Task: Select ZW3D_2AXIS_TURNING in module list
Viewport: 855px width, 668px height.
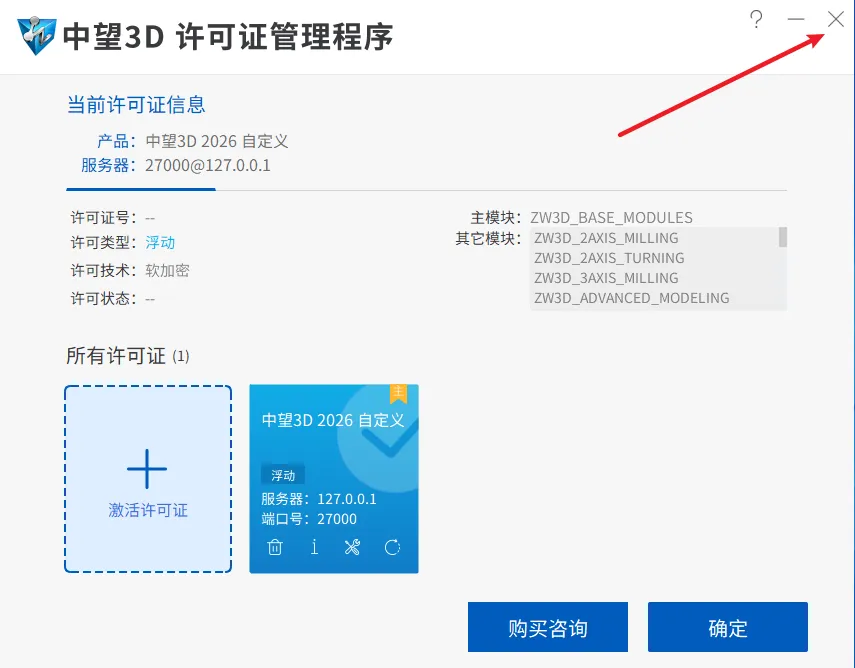Action: (609, 258)
